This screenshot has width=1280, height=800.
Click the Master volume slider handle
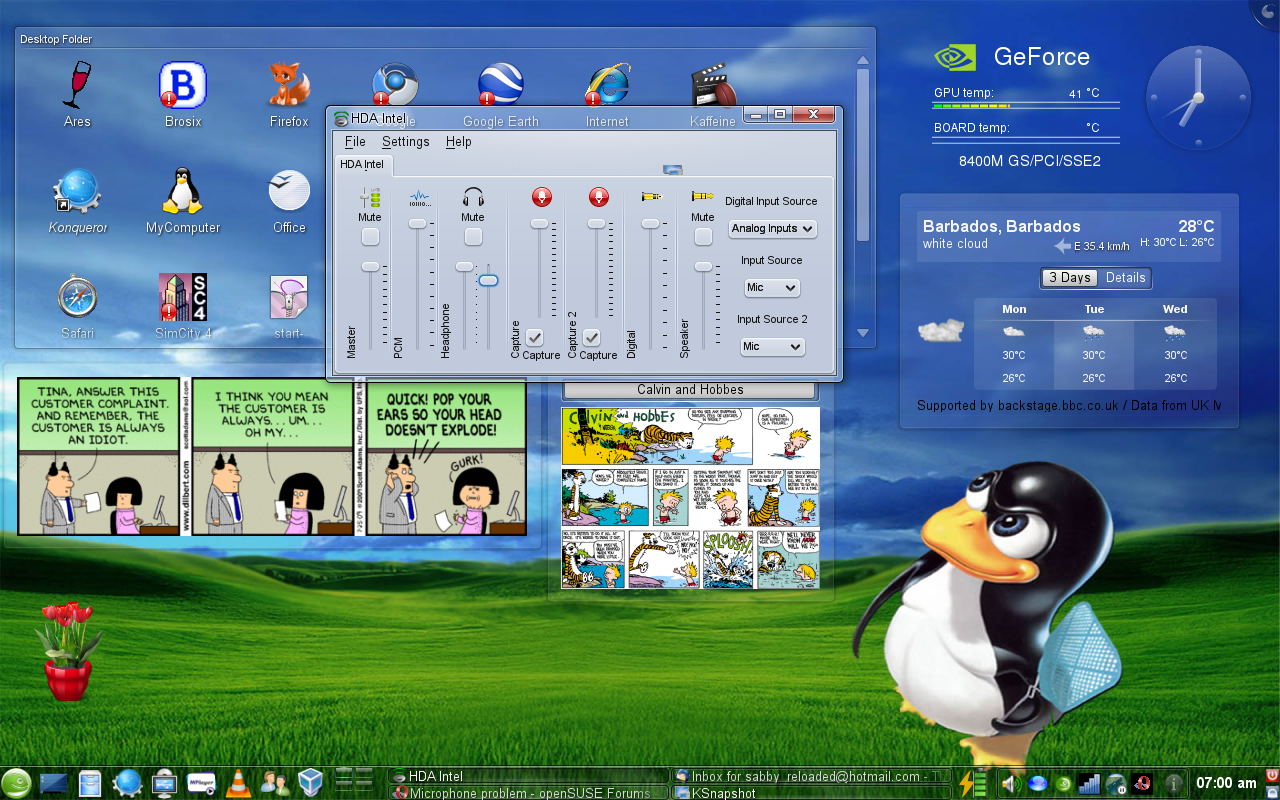370,266
